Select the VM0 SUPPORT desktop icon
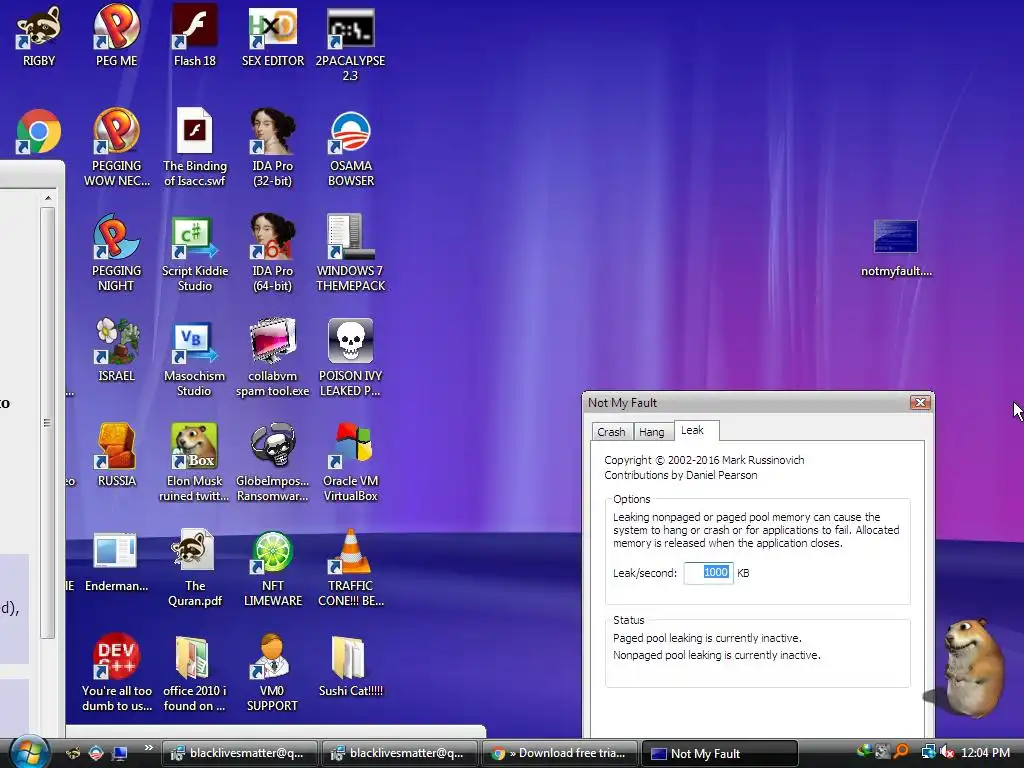 [273, 673]
